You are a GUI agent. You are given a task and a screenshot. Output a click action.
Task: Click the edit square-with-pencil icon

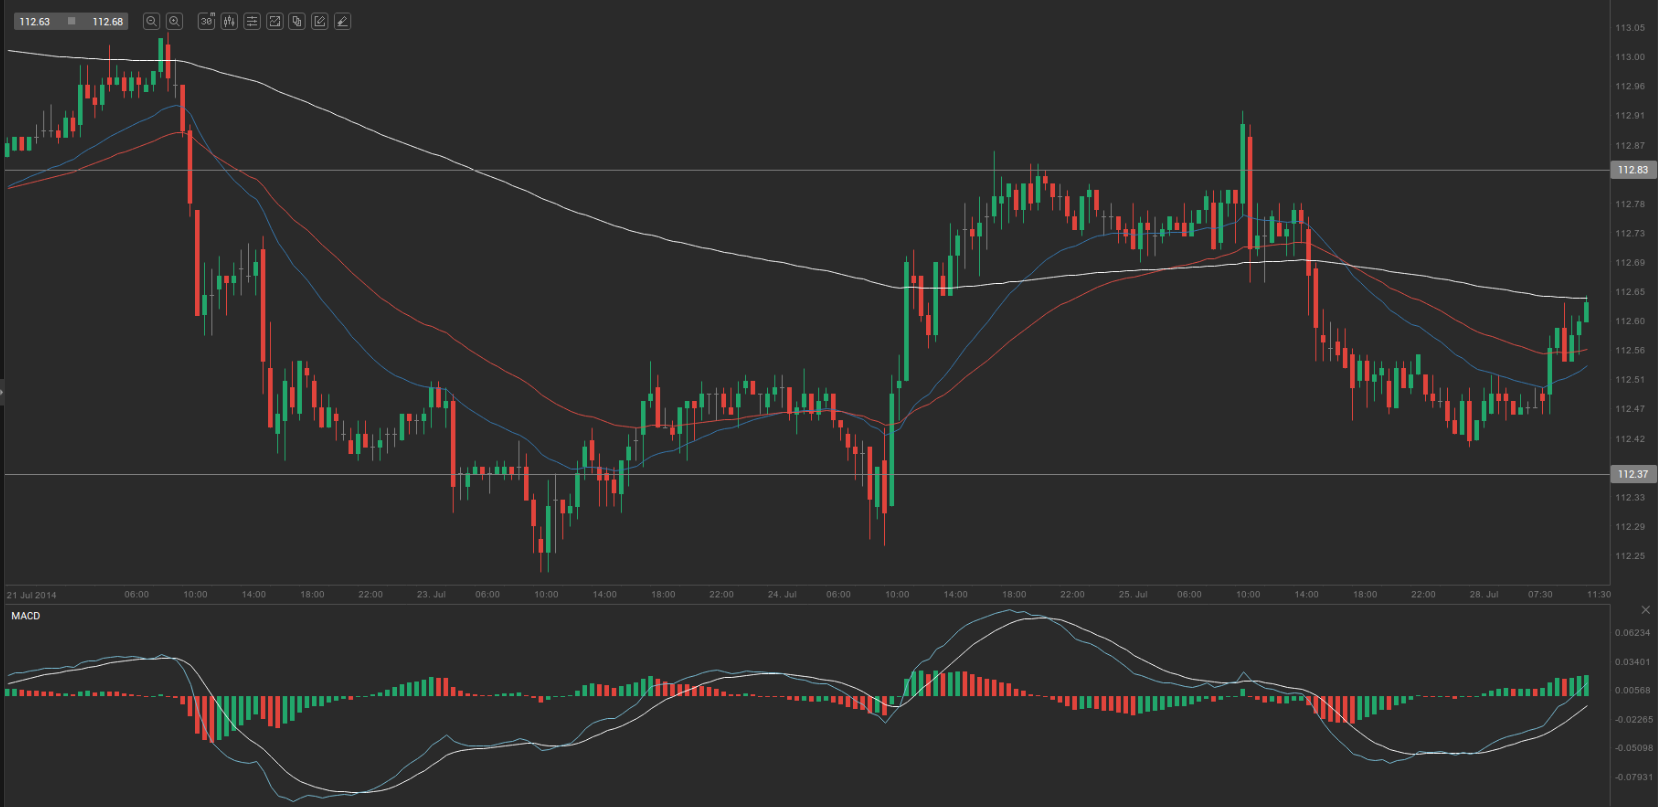[x=320, y=21]
